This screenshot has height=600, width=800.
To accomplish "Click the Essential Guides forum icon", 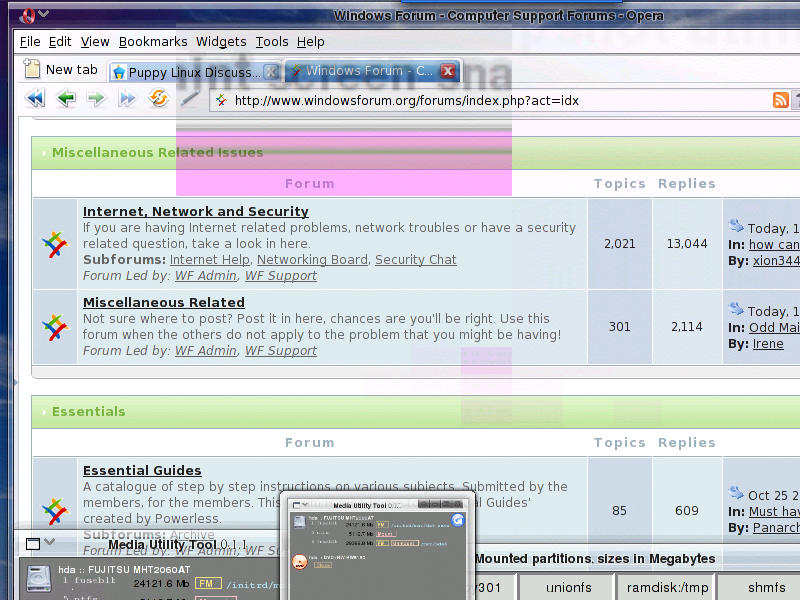I will pos(55,511).
